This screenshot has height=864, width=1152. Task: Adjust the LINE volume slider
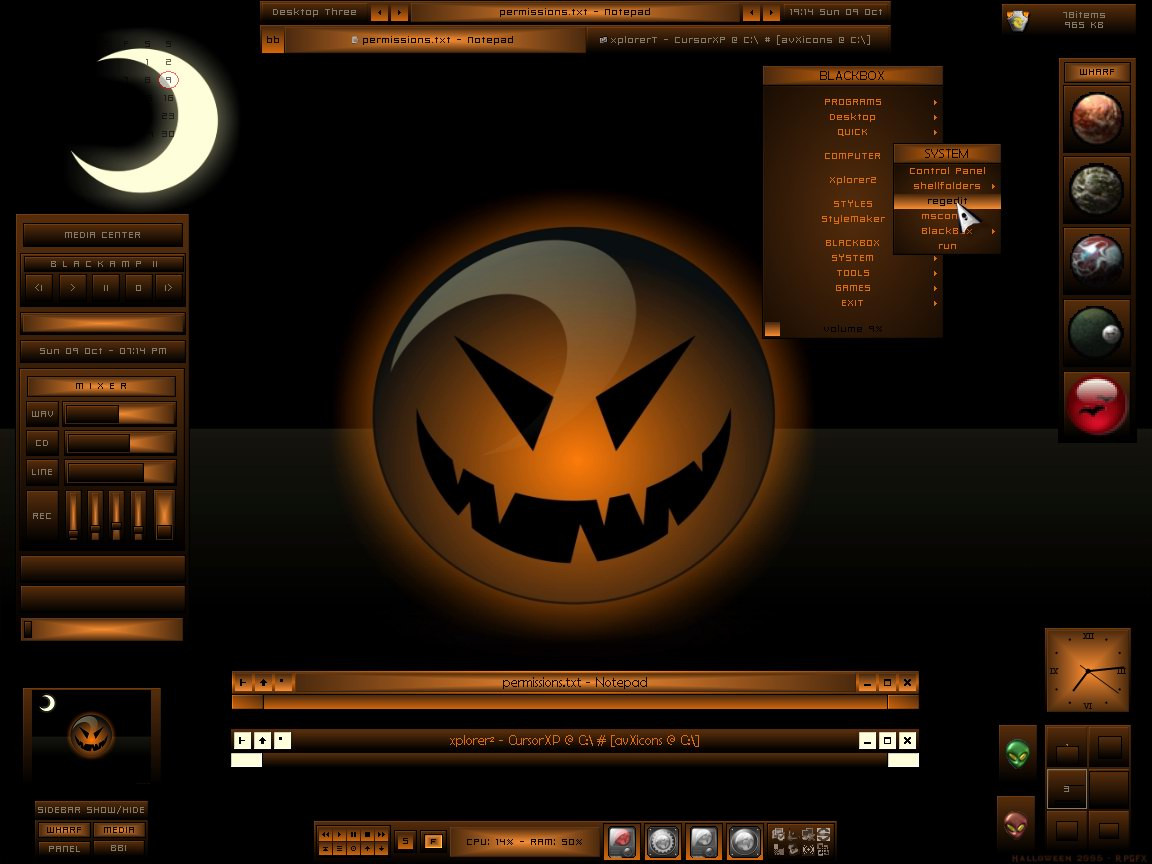(x=120, y=472)
